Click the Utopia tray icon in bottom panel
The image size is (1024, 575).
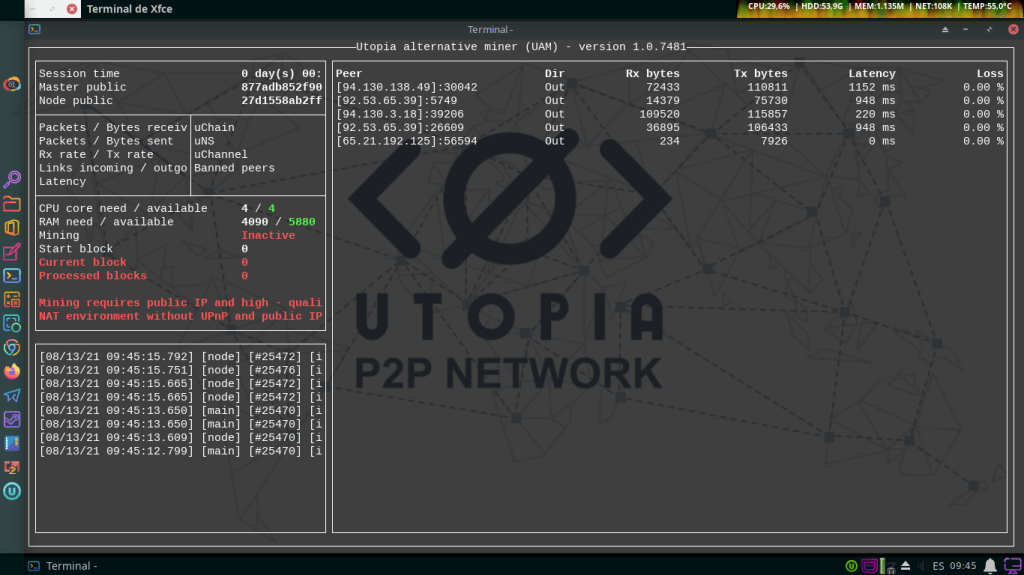(851, 566)
